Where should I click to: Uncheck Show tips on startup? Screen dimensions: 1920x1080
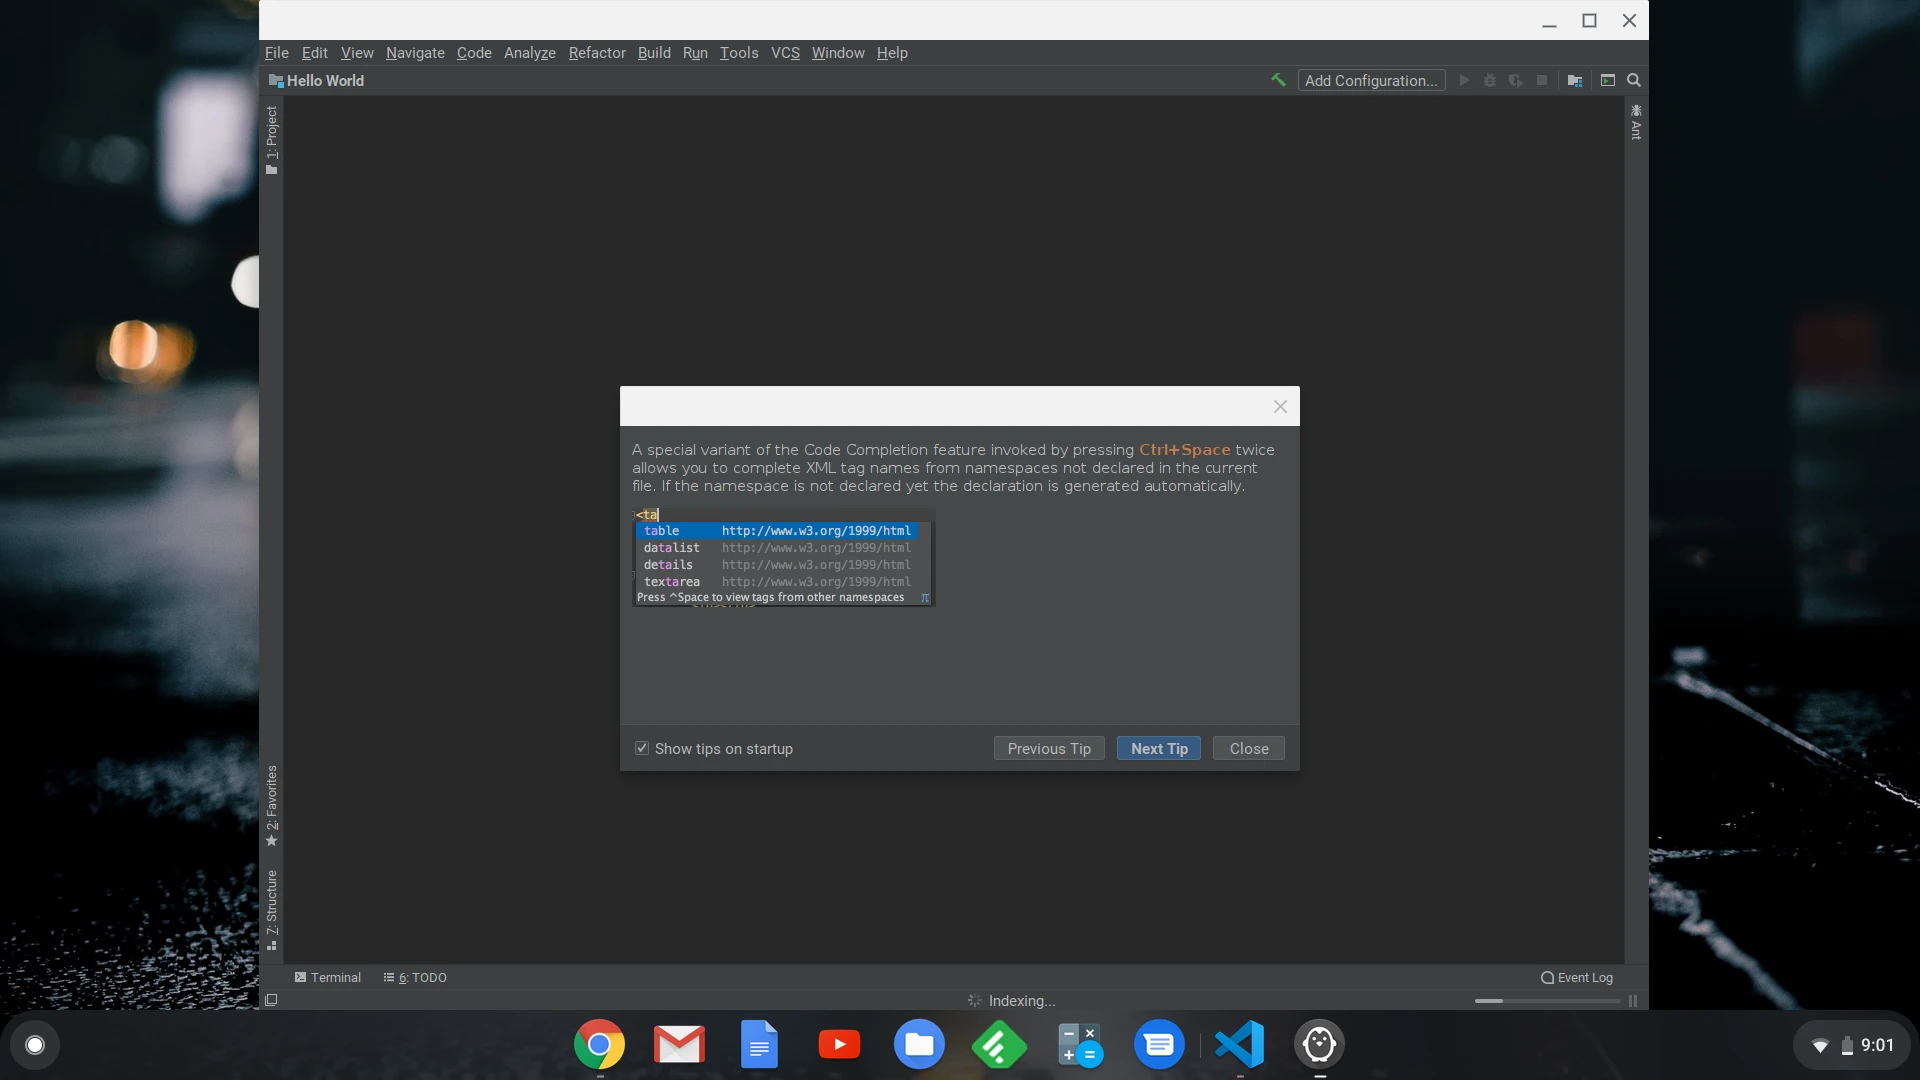pos(642,748)
